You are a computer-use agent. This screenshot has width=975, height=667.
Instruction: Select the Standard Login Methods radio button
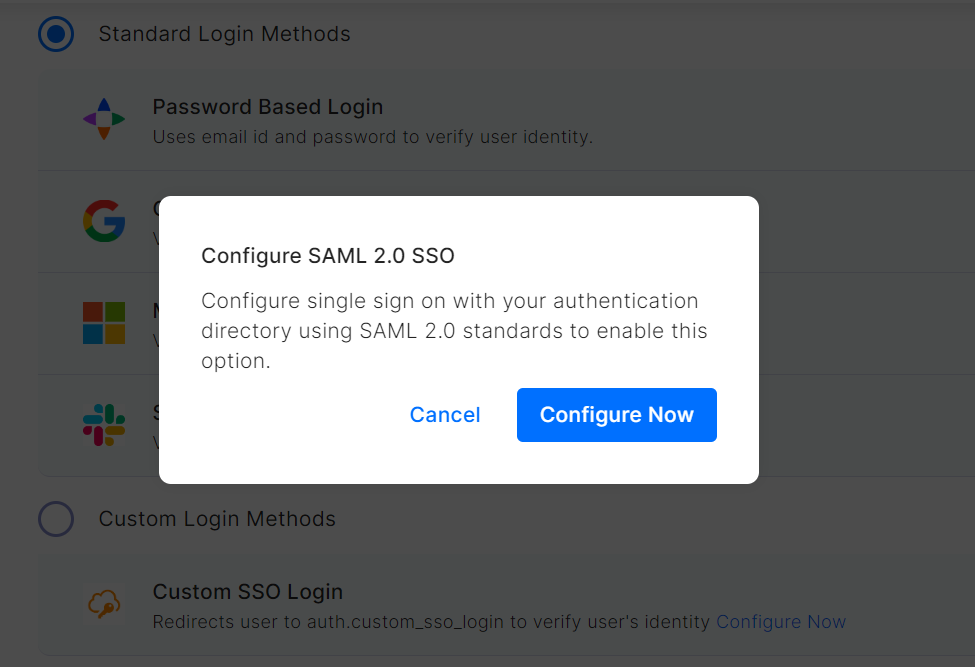tap(56, 35)
